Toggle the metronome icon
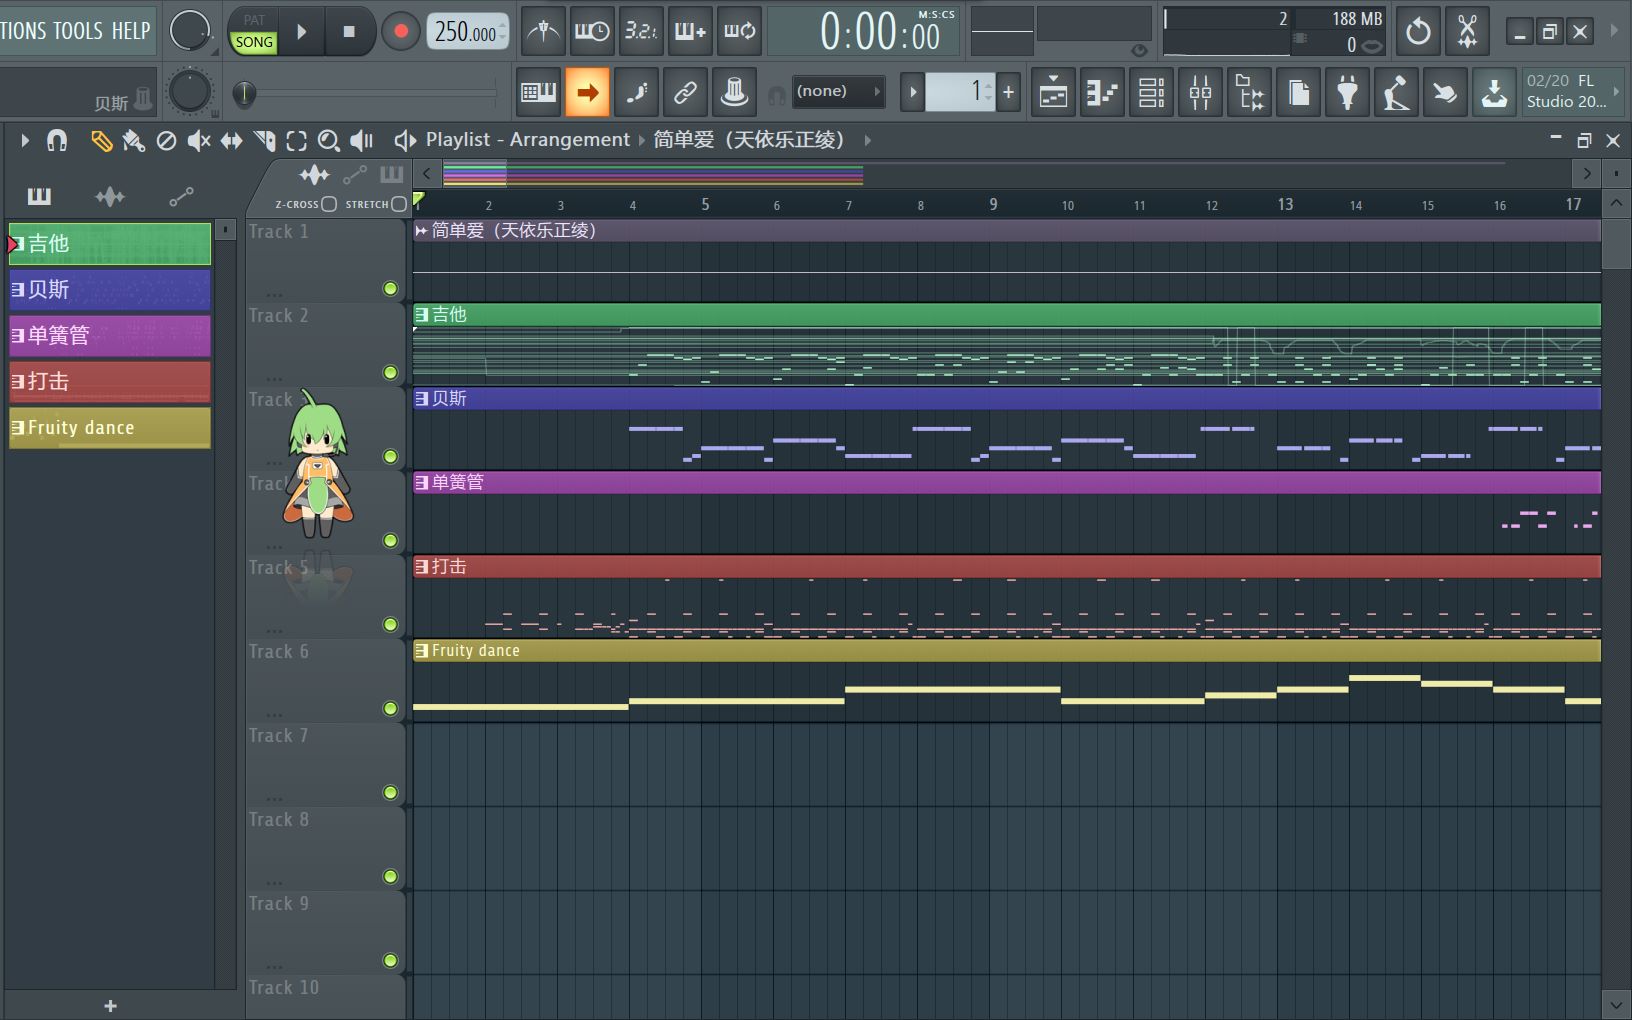The width and height of the screenshot is (1632, 1020). 543,32
